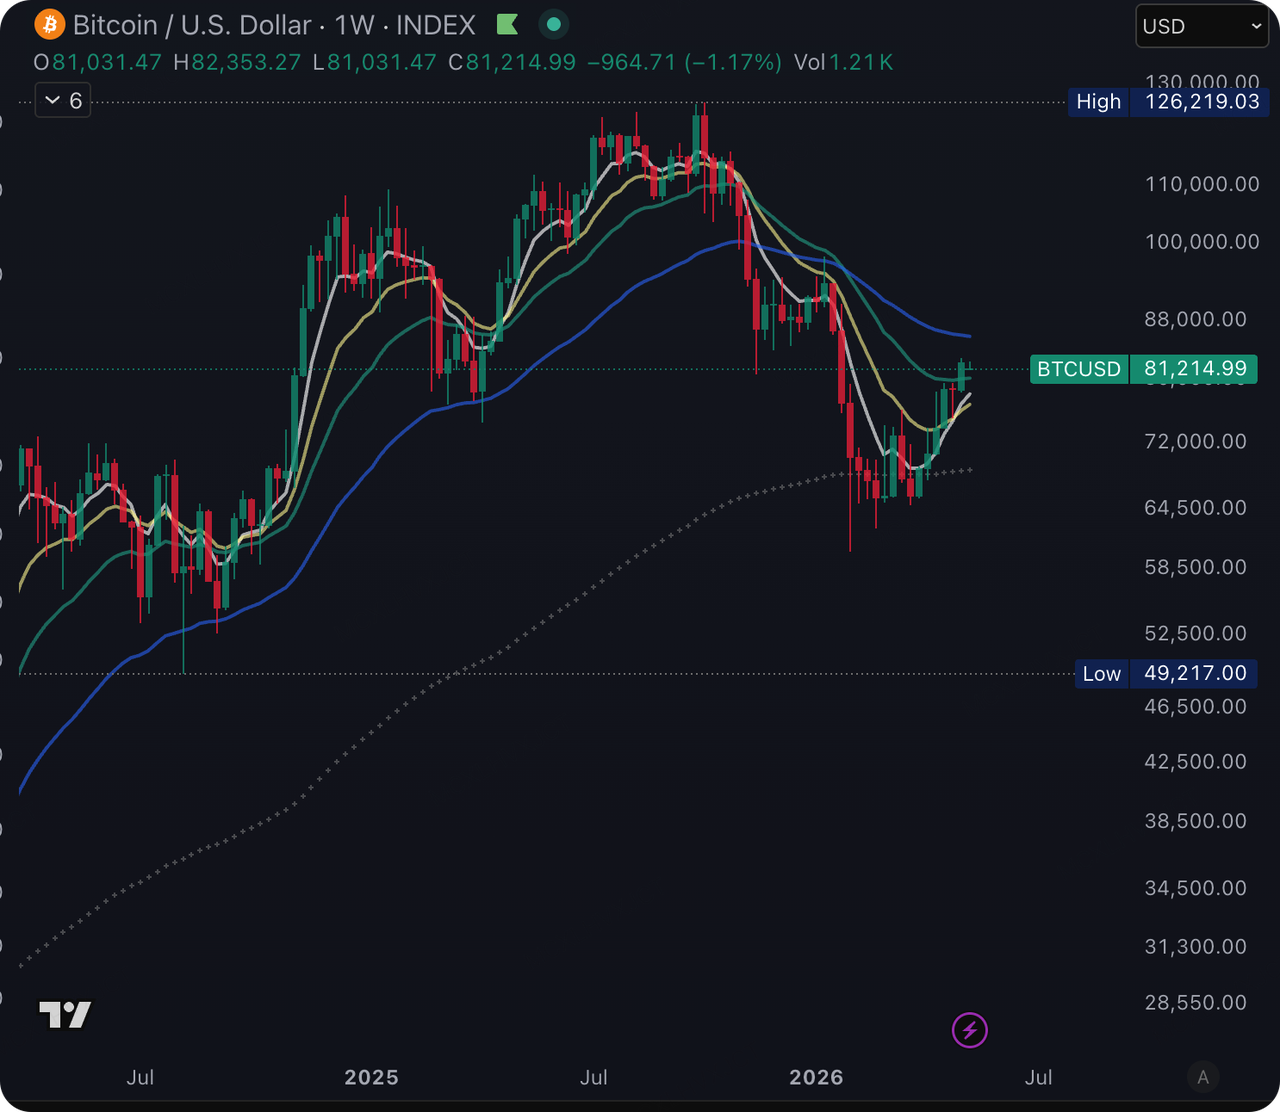Click the purple lightning bolt icon
The width and height of the screenshot is (1280, 1112).
969,1029
